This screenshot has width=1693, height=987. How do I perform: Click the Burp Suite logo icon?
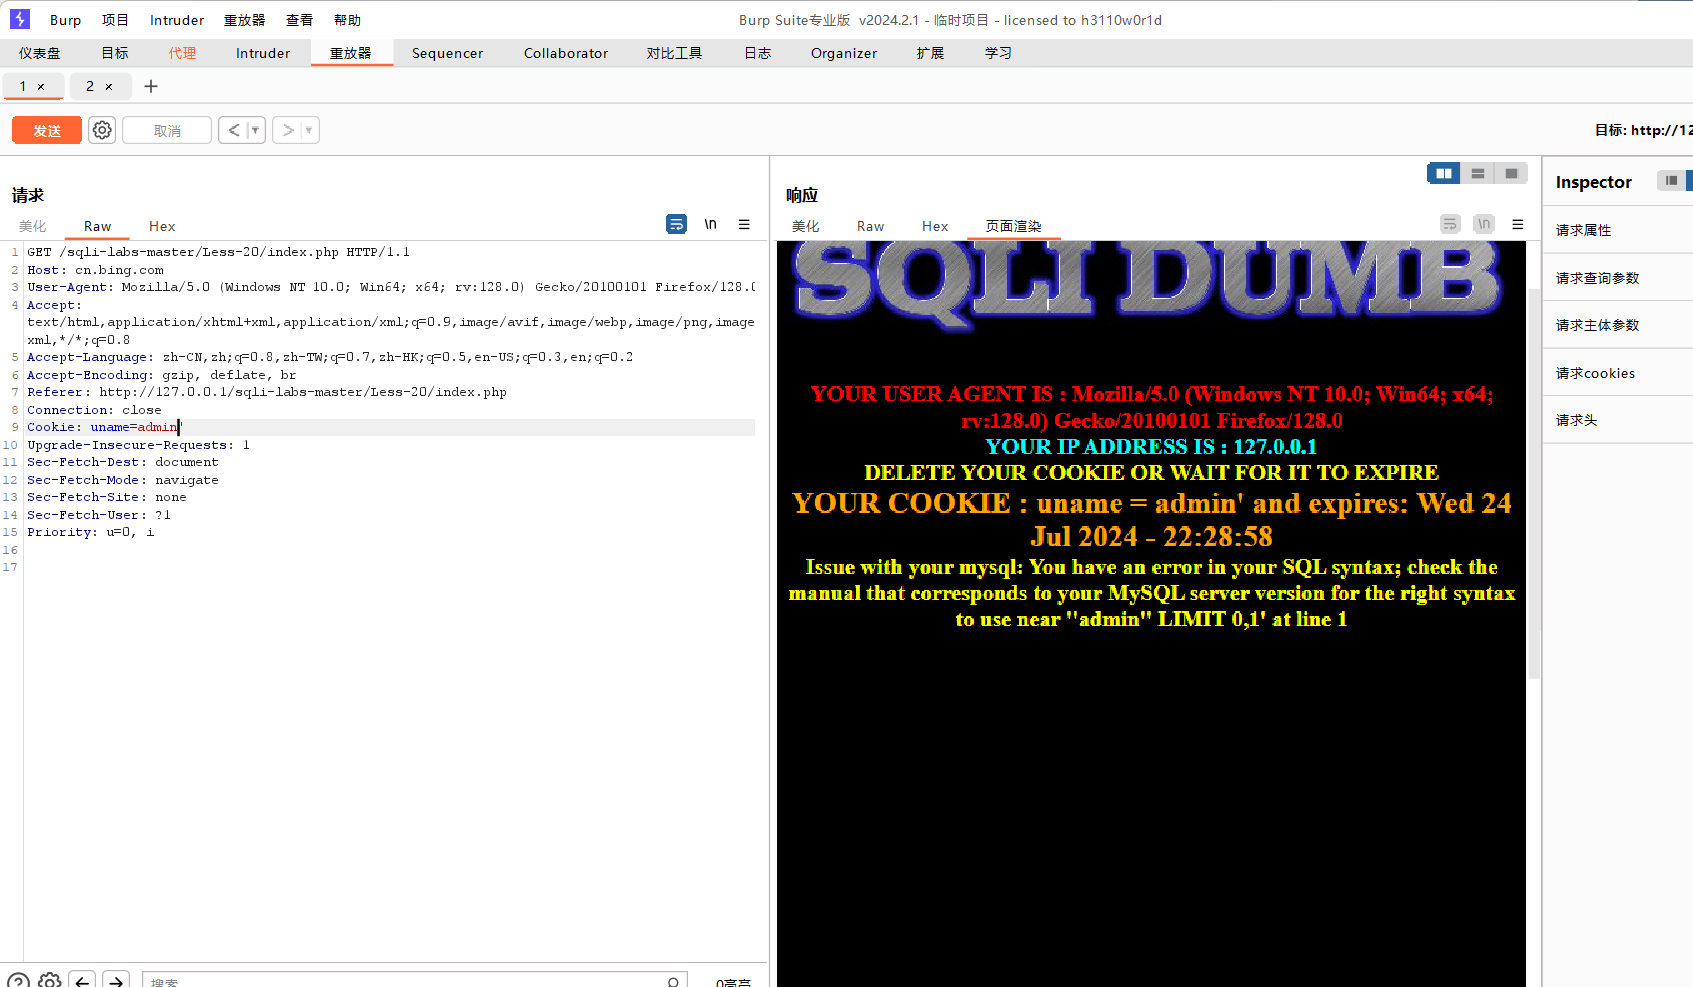coord(20,19)
